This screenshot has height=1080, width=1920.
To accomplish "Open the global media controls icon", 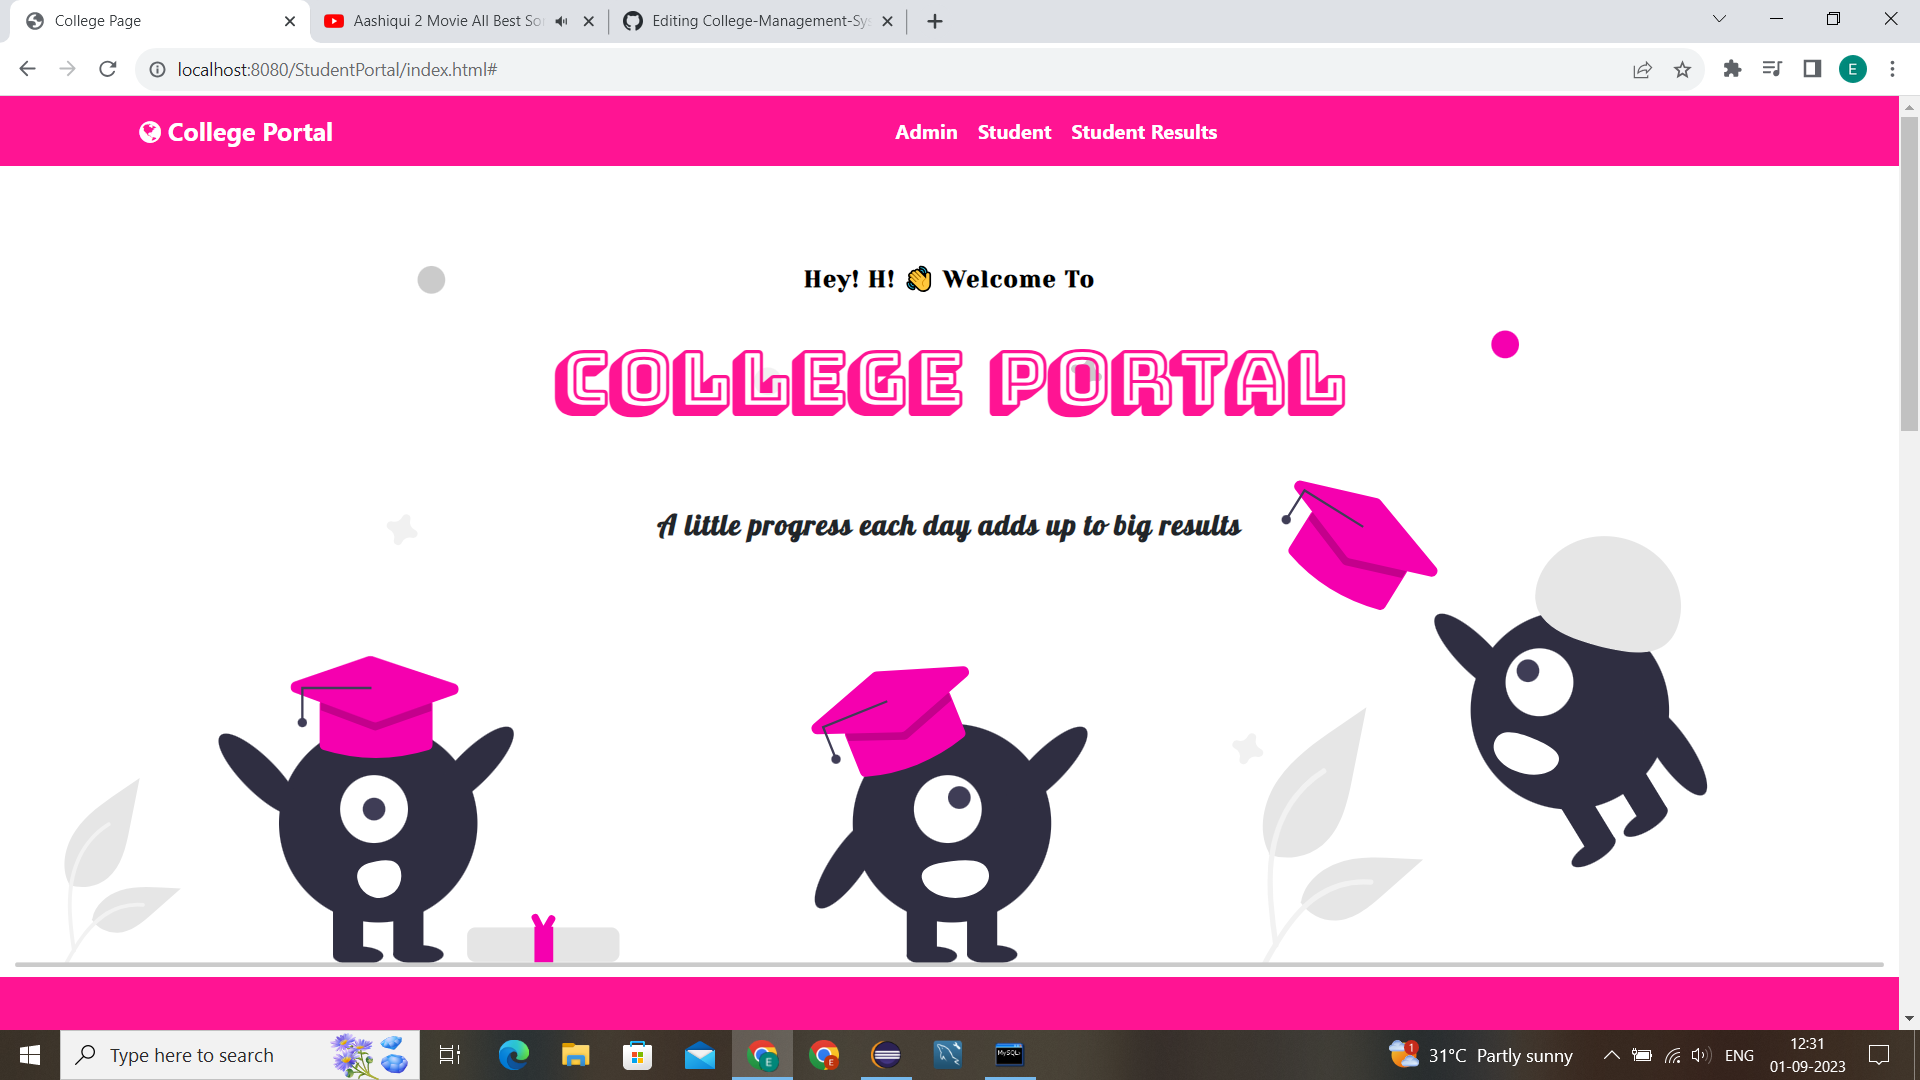I will point(1772,69).
